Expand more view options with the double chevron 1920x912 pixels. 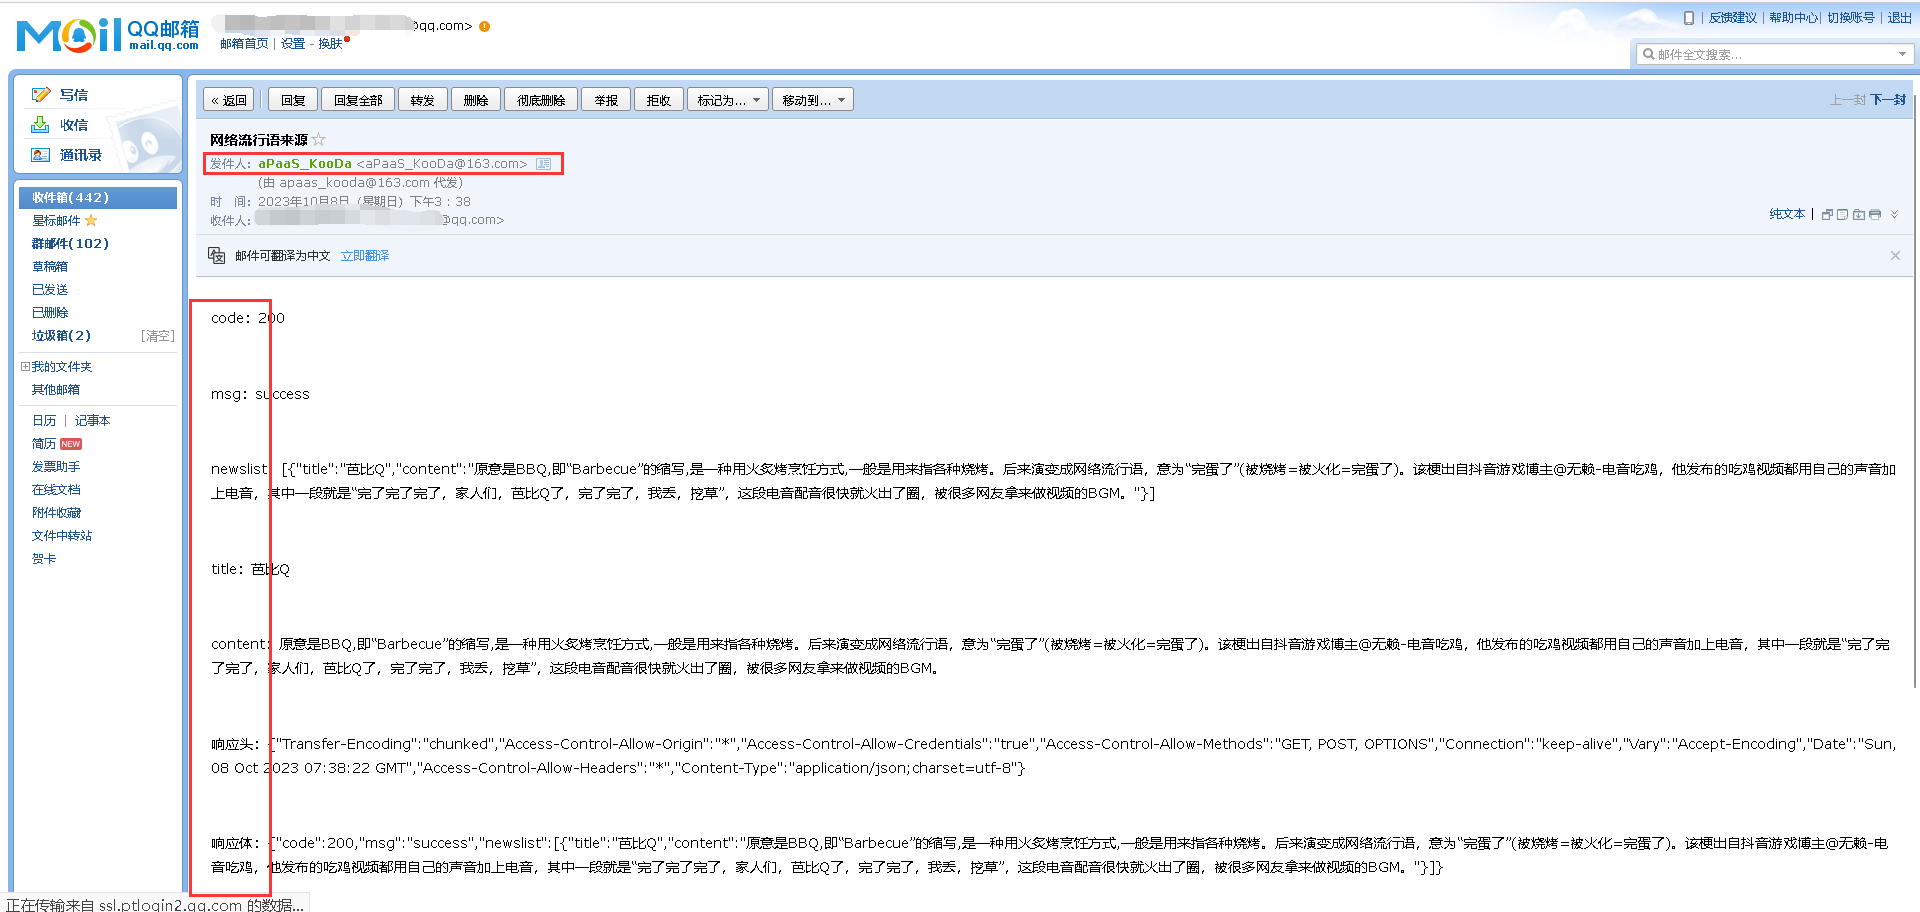coord(1895,214)
